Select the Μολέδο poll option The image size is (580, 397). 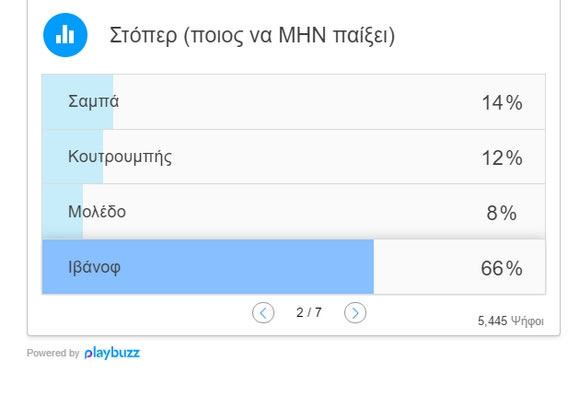294,211
